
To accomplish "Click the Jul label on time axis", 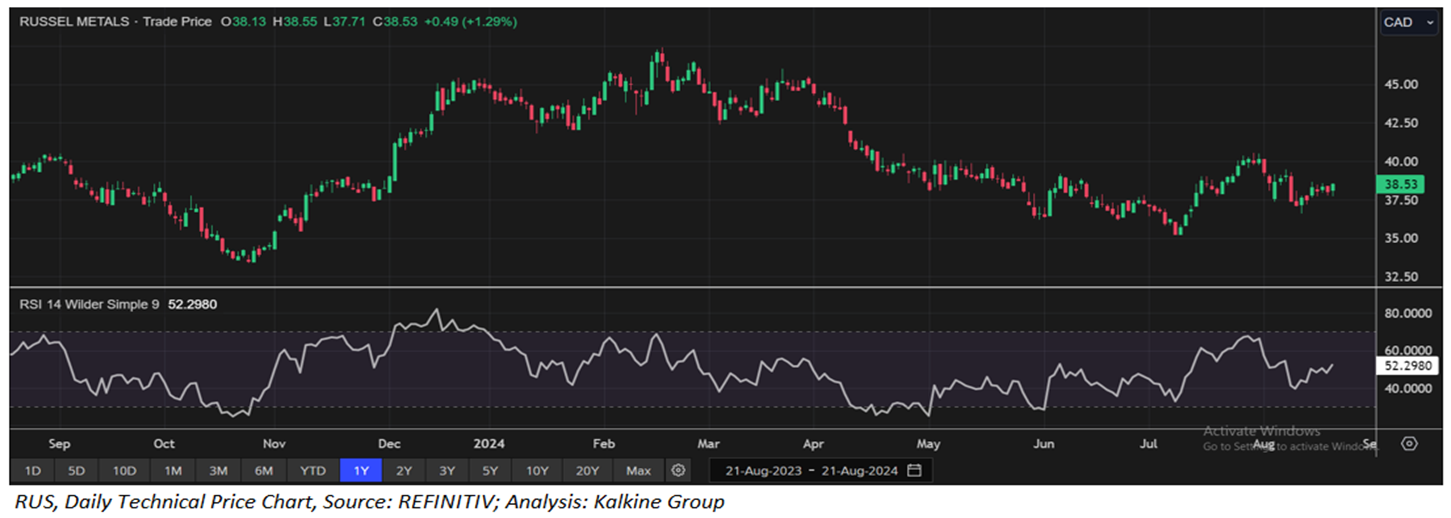I will coord(1149,444).
